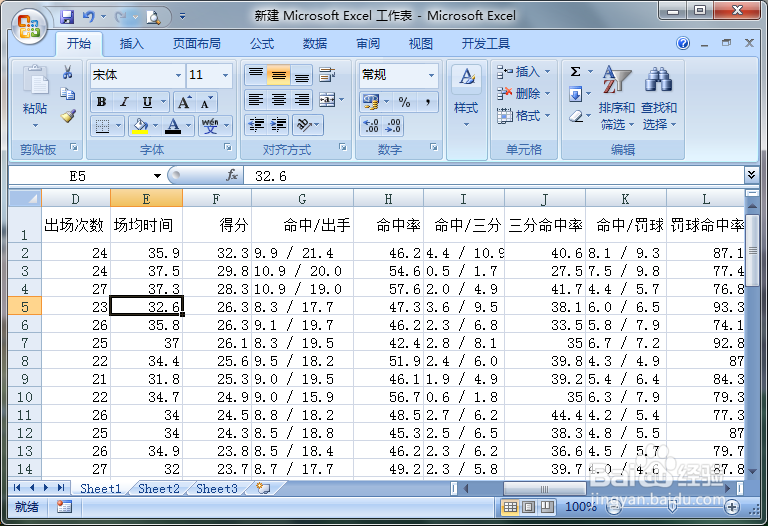Select column G header
The image size is (768, 526).
[x=302, y=199]
